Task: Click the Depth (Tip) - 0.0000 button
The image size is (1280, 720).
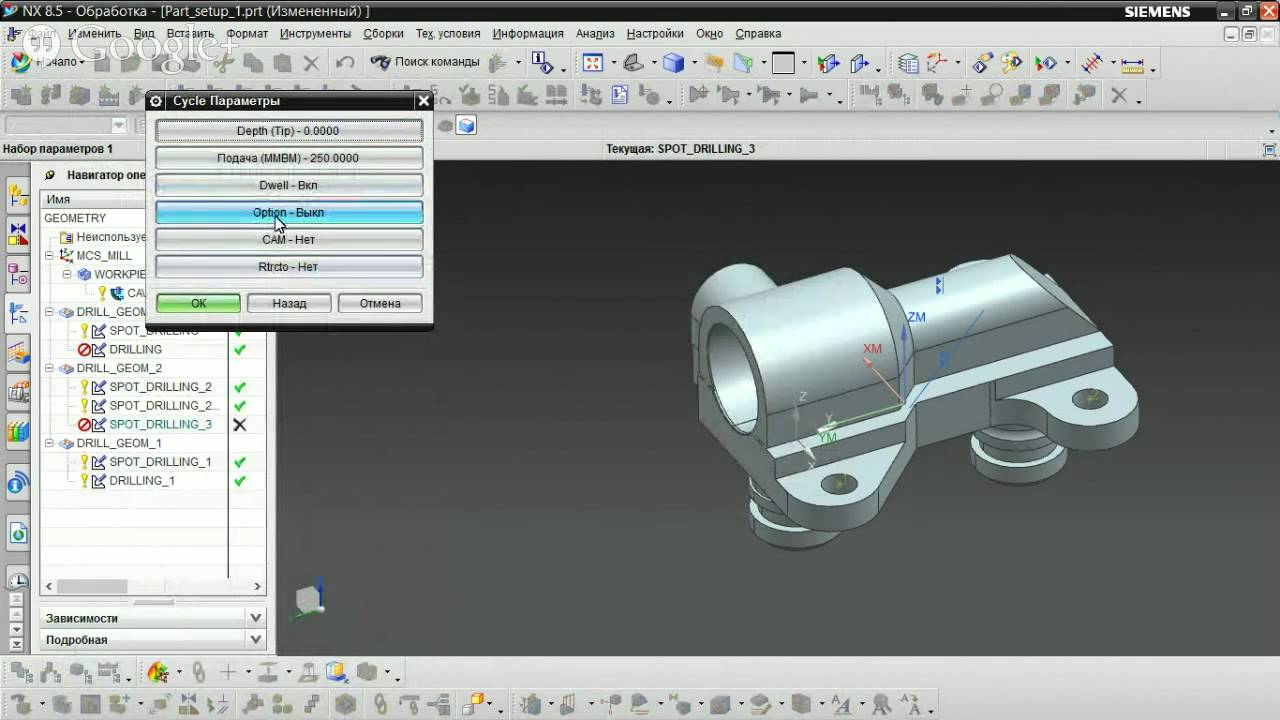Action: [x=288, y=131]
